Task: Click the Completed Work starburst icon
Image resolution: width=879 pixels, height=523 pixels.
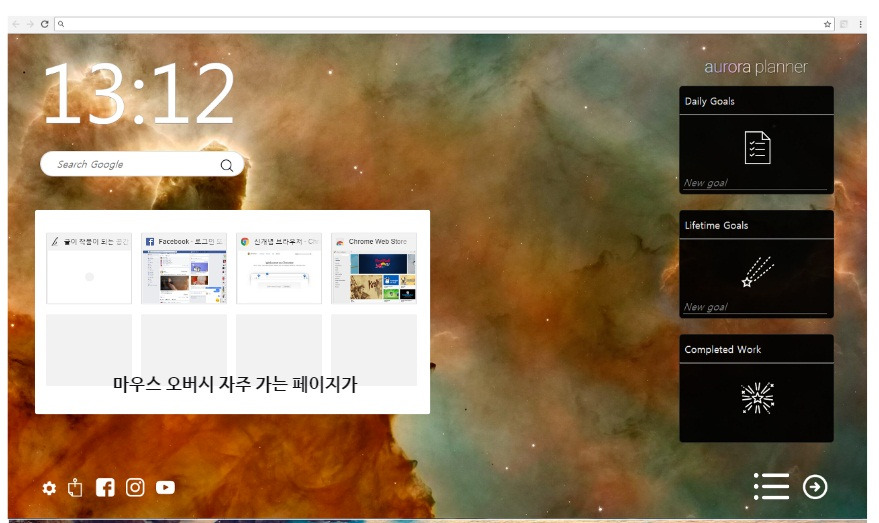Action: point(757,398)
